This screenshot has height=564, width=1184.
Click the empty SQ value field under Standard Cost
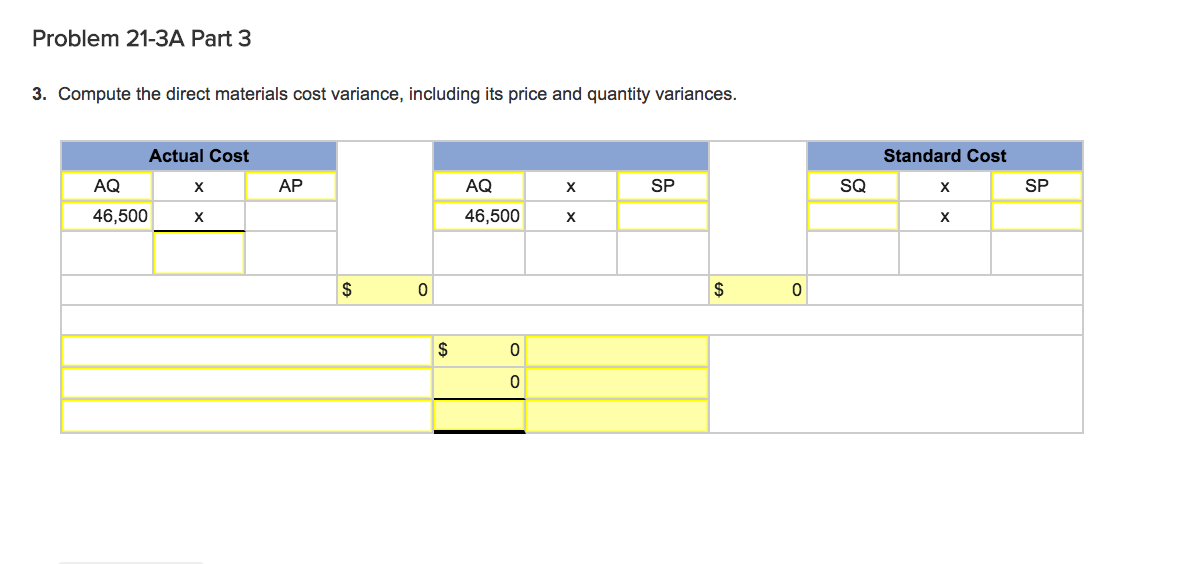pos(853,216)
